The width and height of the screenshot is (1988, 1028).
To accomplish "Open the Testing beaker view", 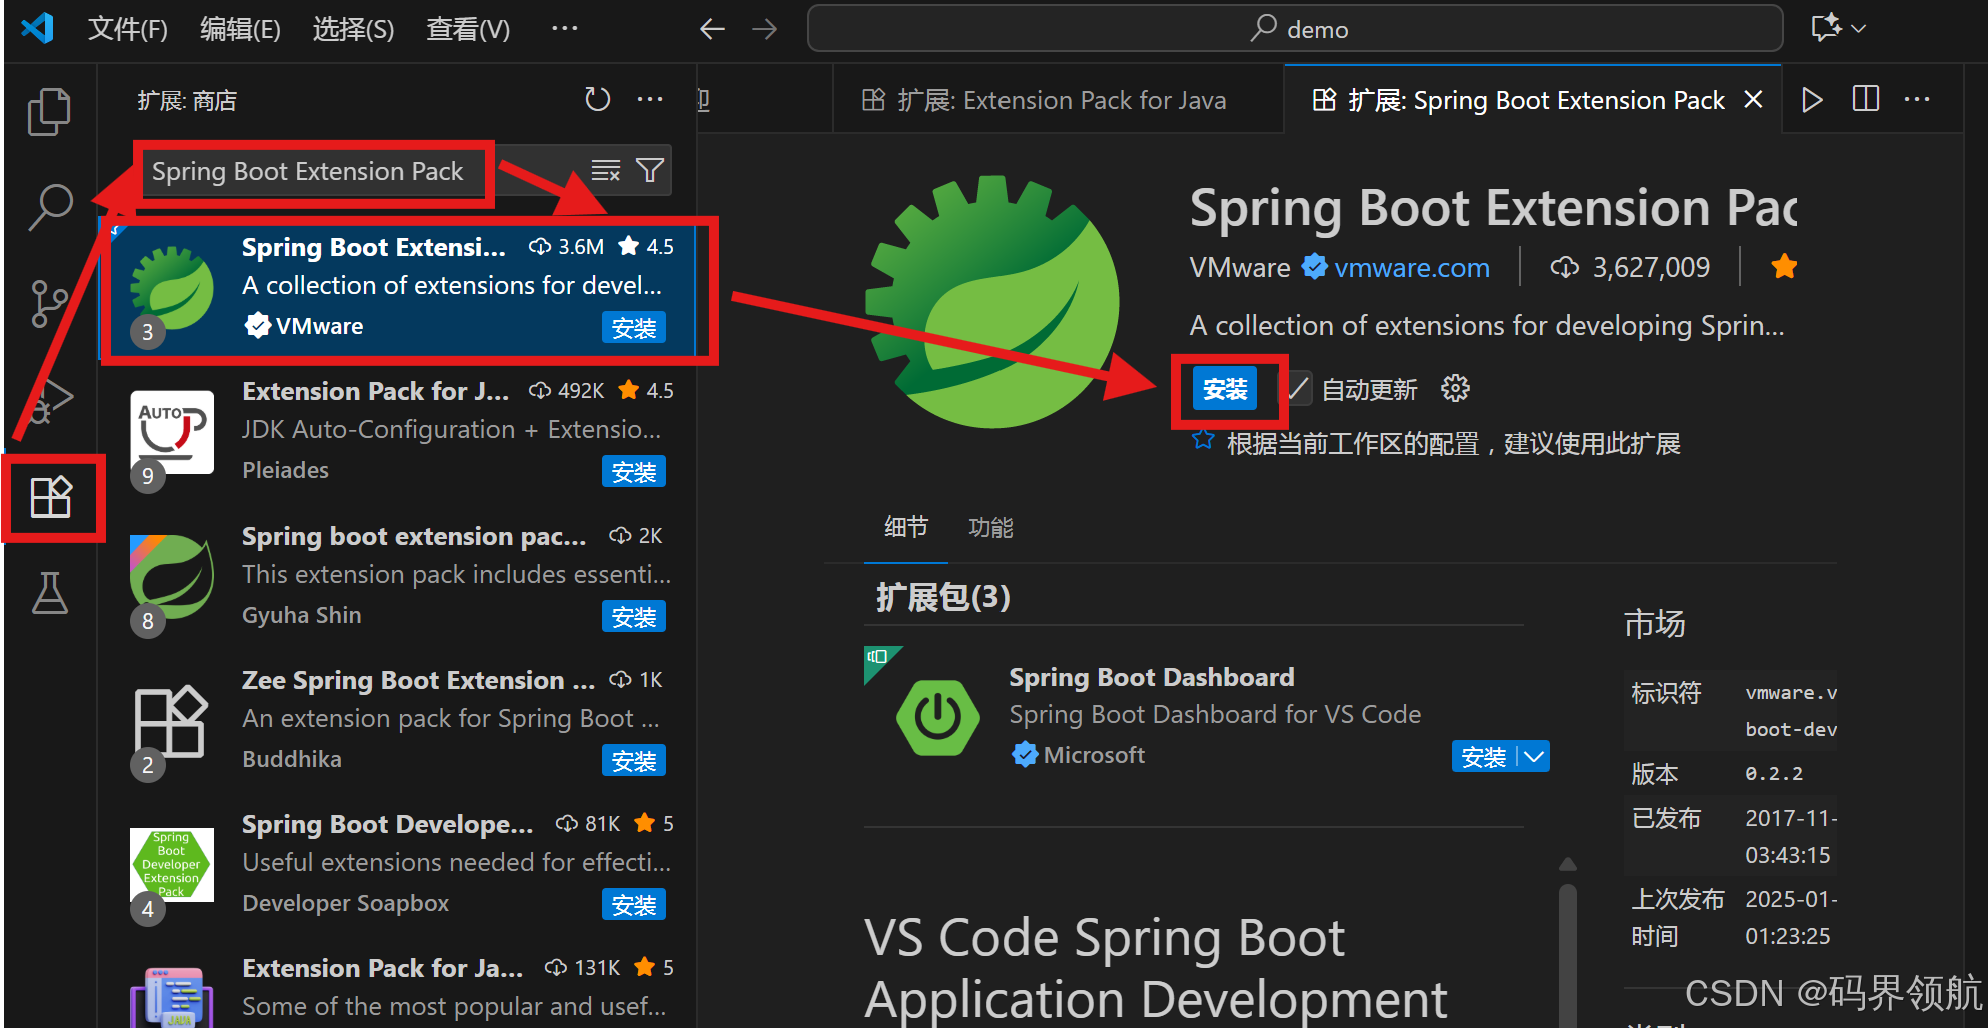I will coord(49,593).
